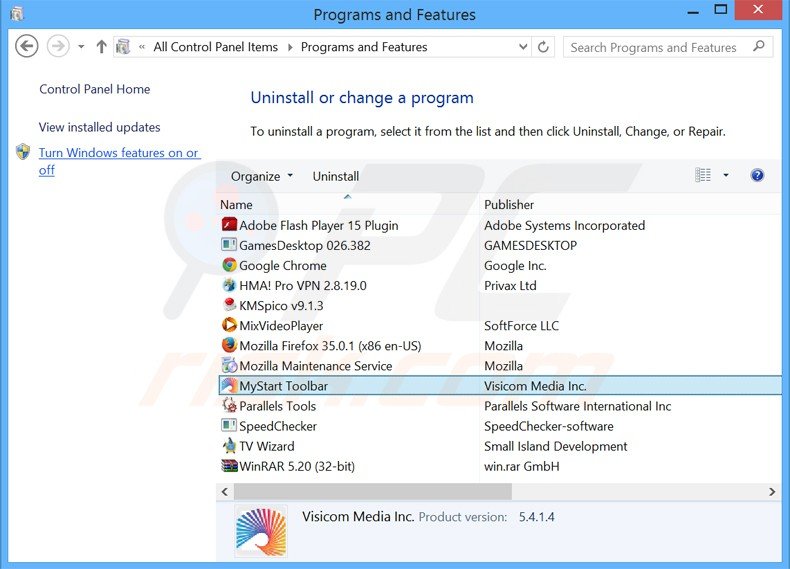Click the window's title bar system icon
The width and height of the screenshot is (790, 569).
(17, 14)
